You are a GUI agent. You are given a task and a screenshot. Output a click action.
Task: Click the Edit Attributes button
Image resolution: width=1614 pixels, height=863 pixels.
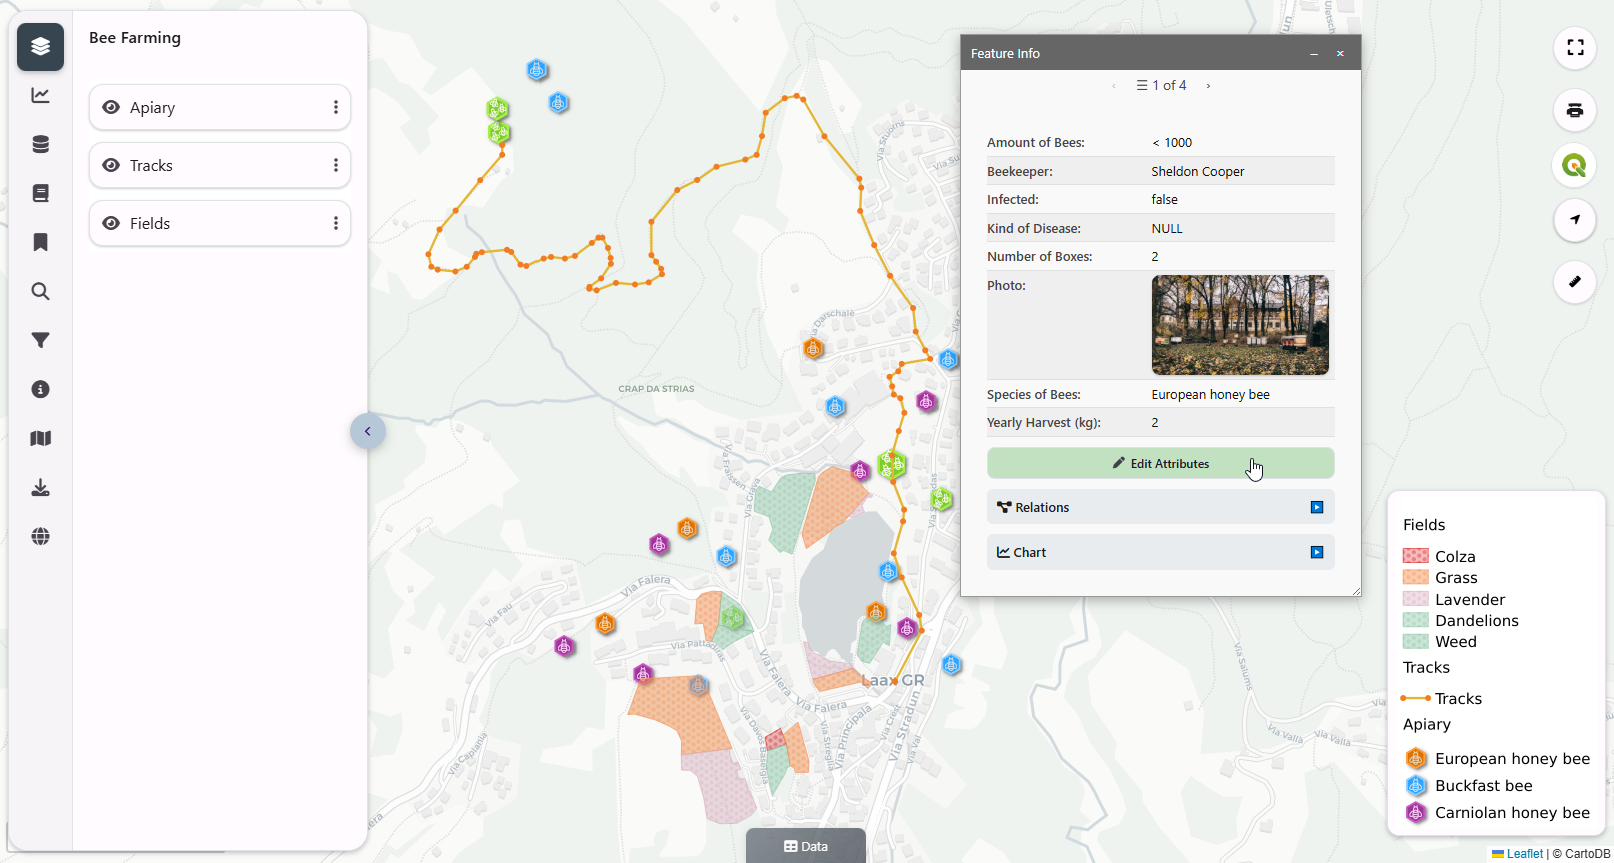1160,463
